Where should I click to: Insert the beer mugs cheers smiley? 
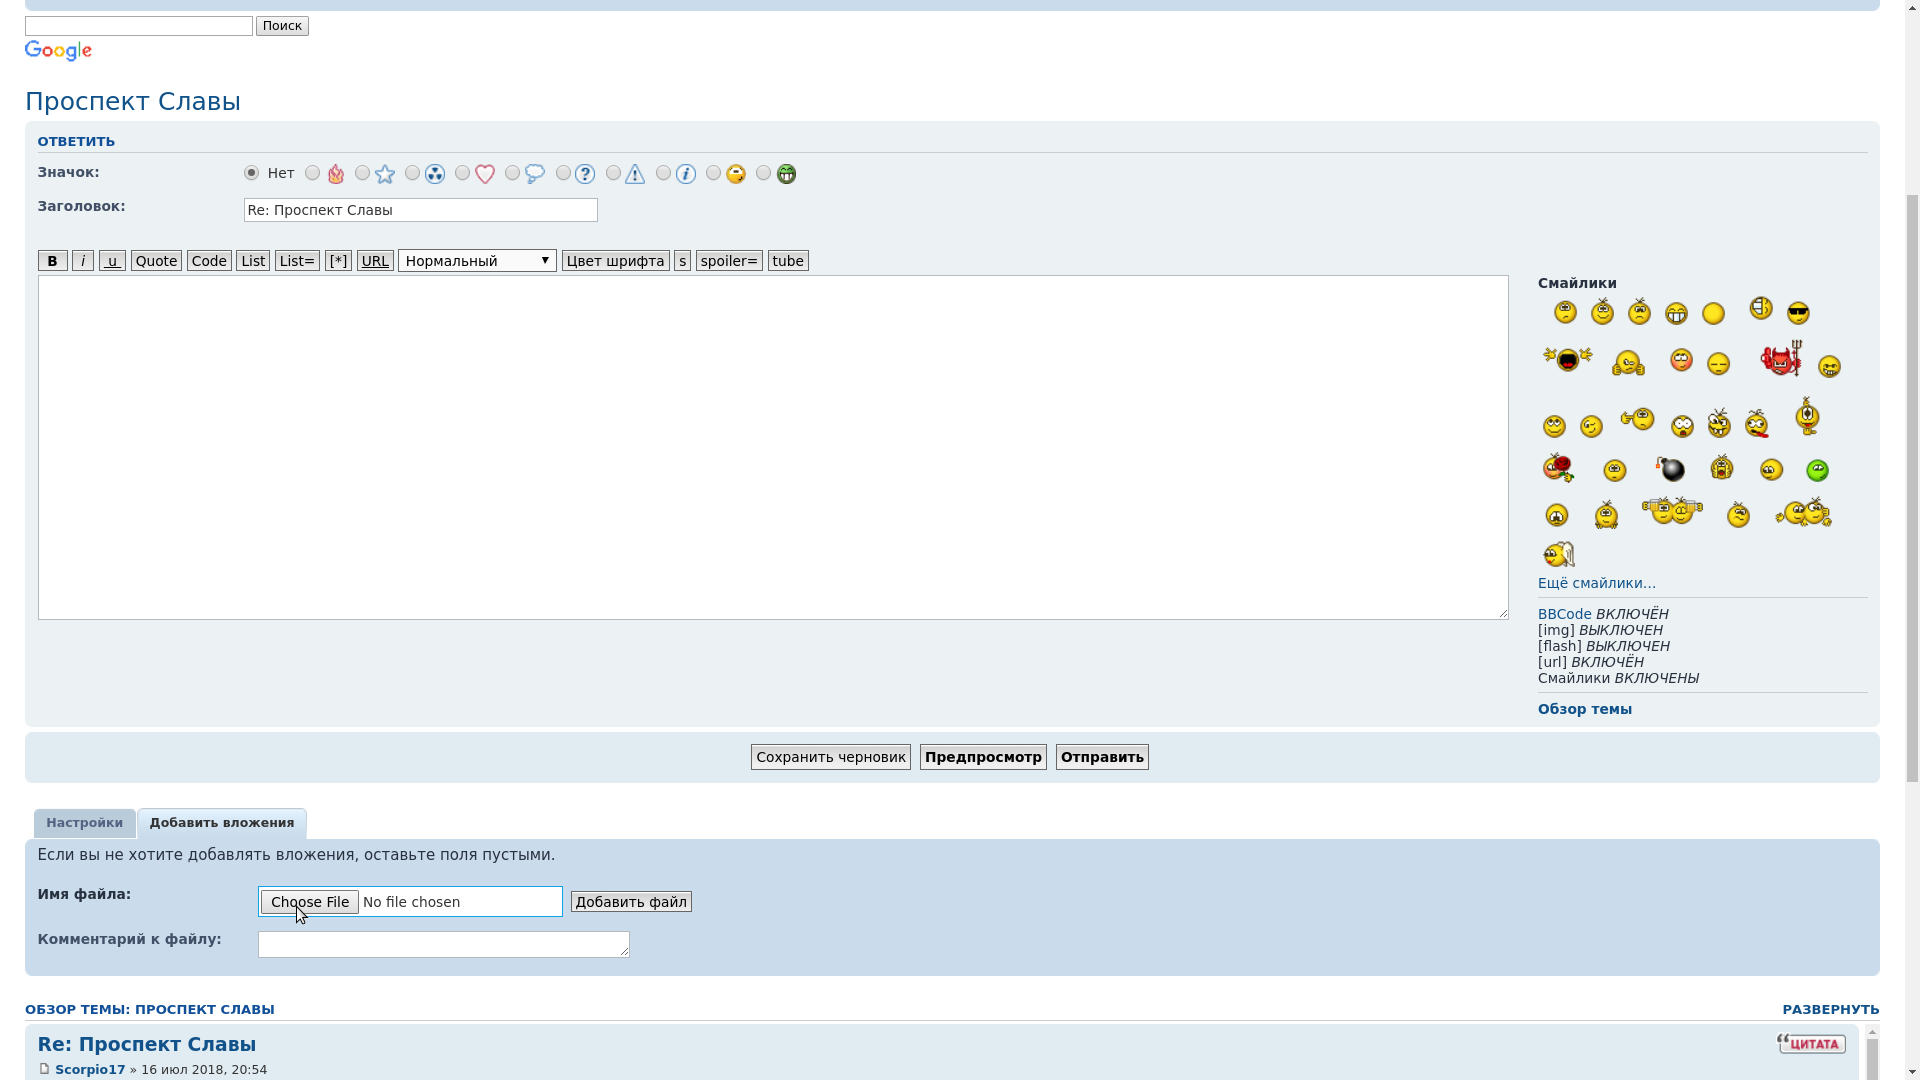coord(1672,512)
